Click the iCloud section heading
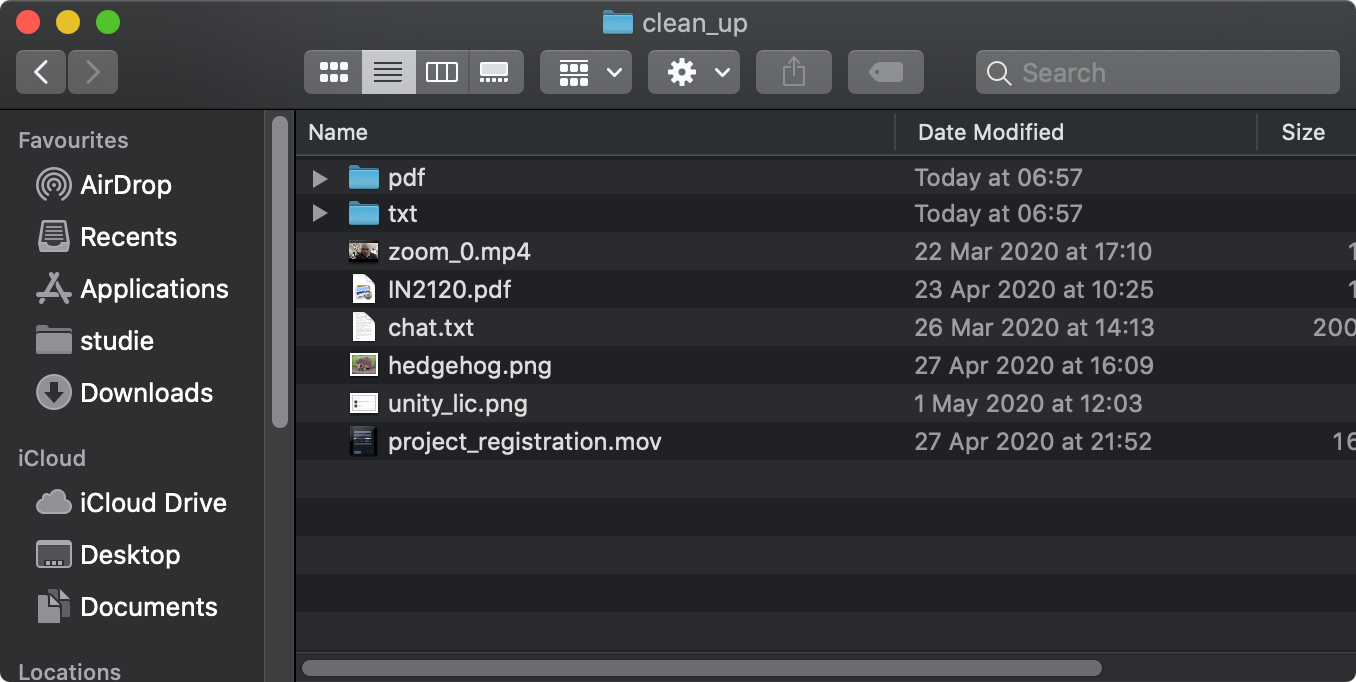This screenshot has height=682, width=1356. tap(52, 458)
